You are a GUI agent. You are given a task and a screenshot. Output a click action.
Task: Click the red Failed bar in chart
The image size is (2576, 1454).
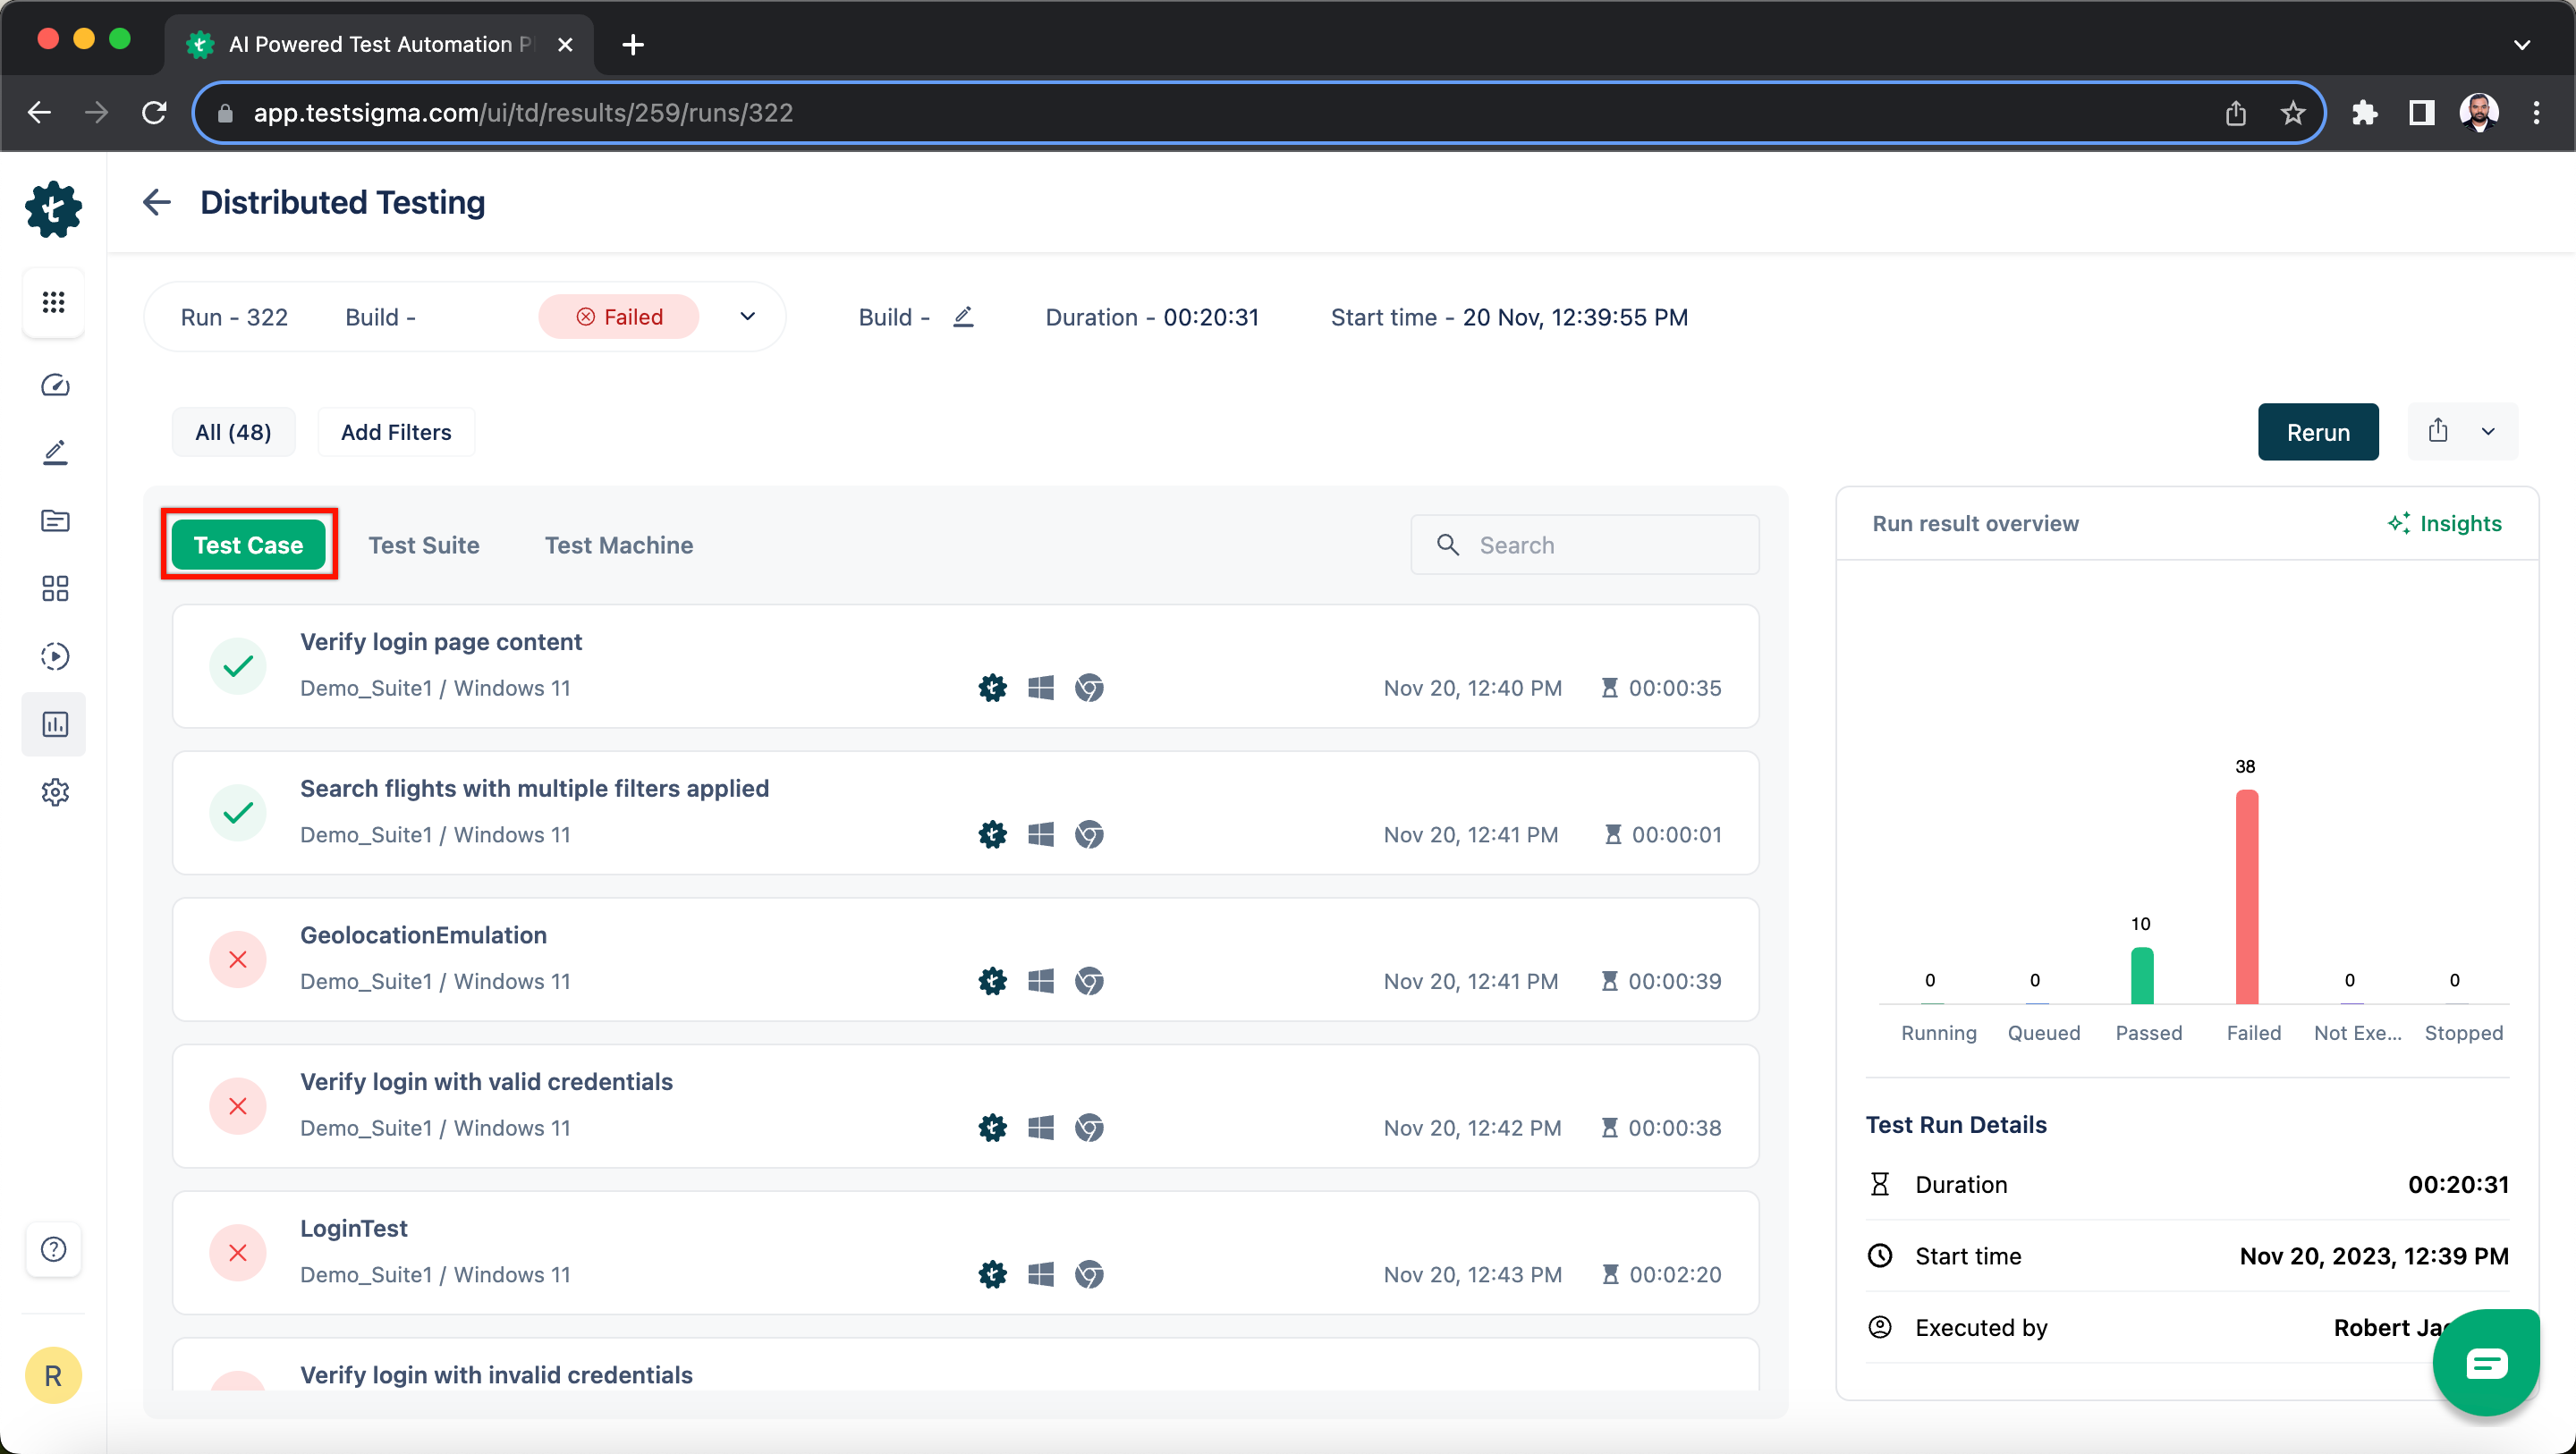(2246, 896)
